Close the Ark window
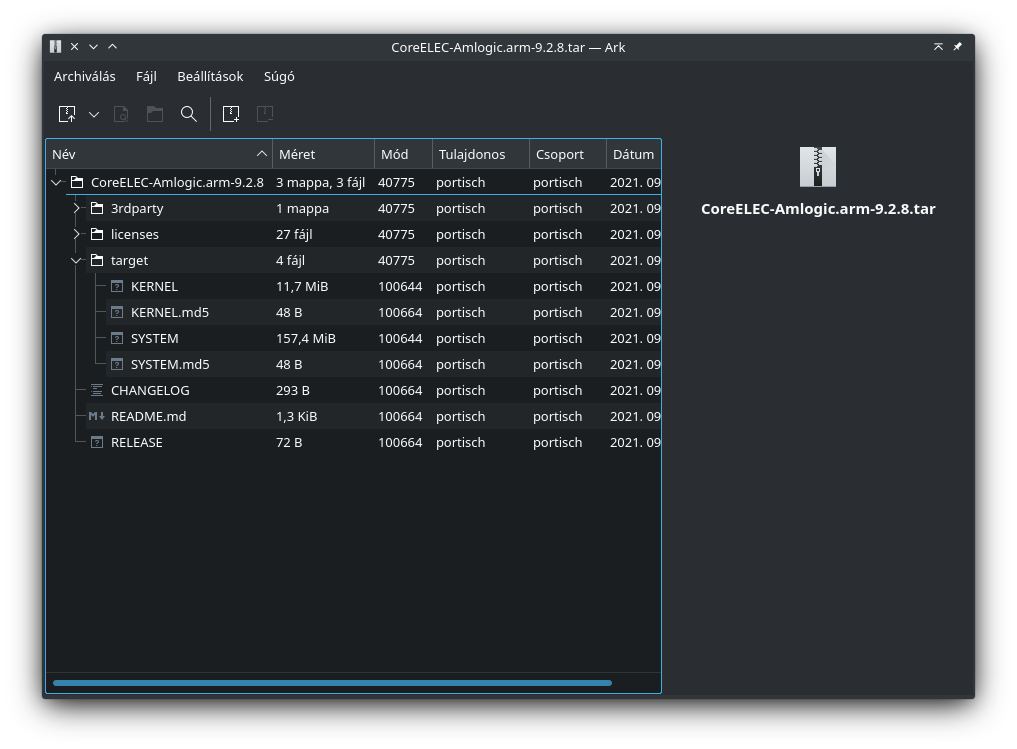 click(x=75, y=47)
